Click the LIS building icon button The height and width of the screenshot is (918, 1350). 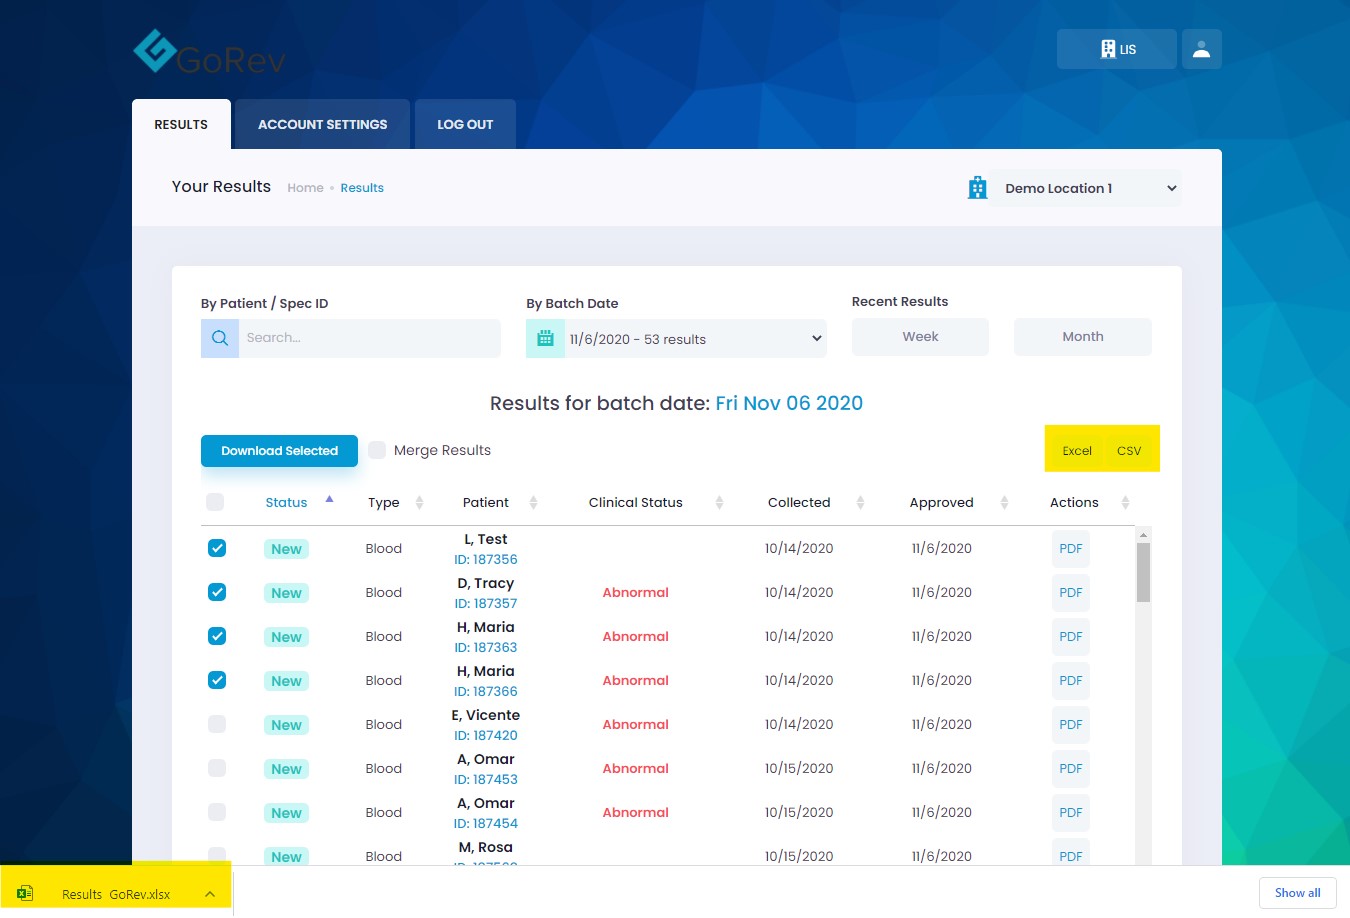click(1116, 49)
